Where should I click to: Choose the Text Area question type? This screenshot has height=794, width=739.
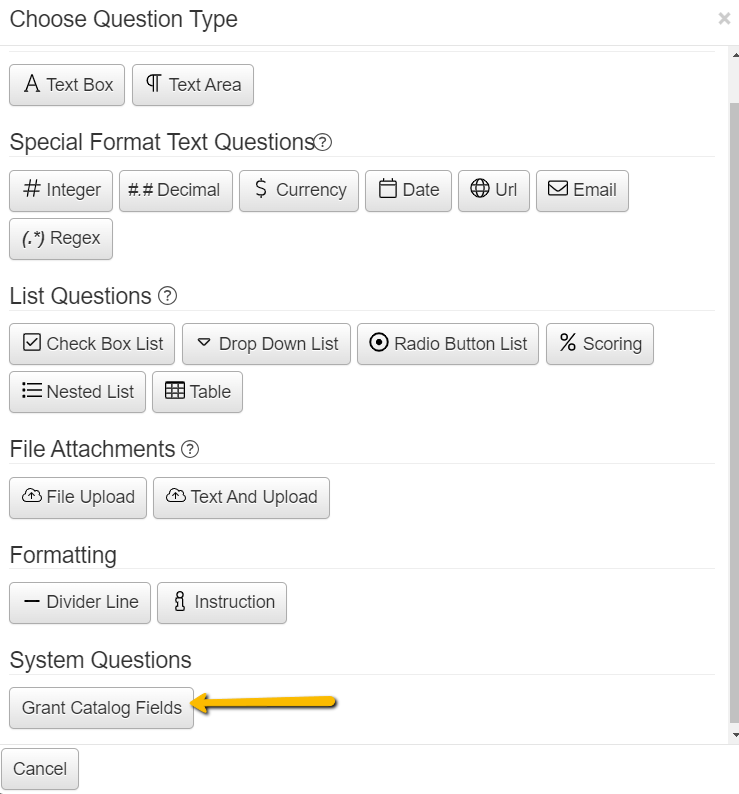pyautogui.click(x=193, y=85)
